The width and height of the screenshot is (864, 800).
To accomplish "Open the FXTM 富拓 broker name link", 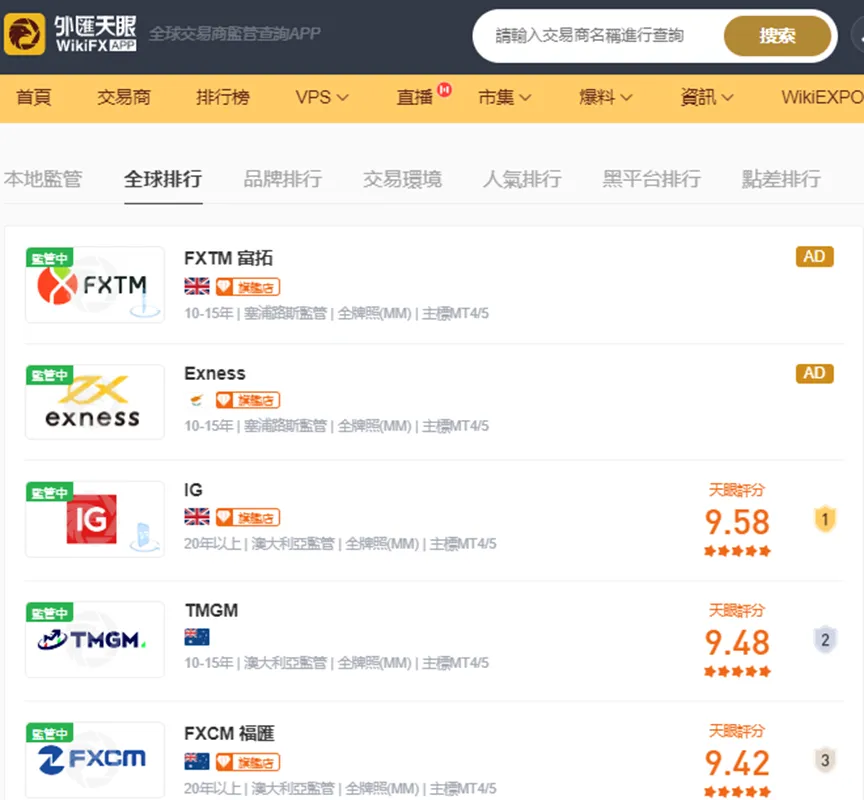I will 229,258.
